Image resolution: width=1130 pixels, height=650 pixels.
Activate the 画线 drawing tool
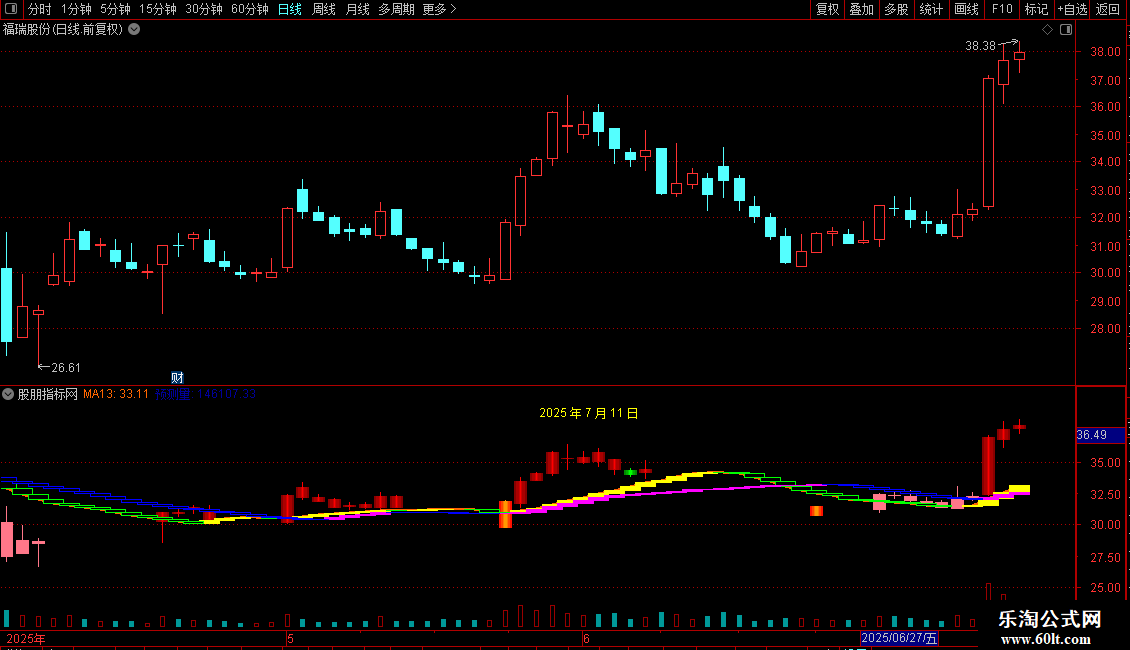click(x=966, y=9)
